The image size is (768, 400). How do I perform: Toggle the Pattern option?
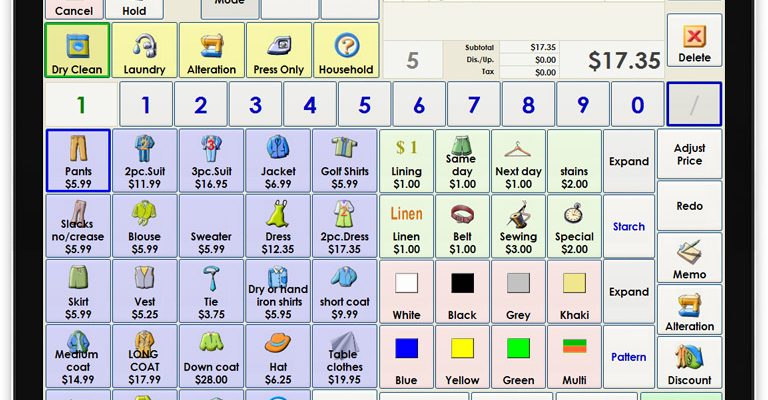[x=629, y=357]
